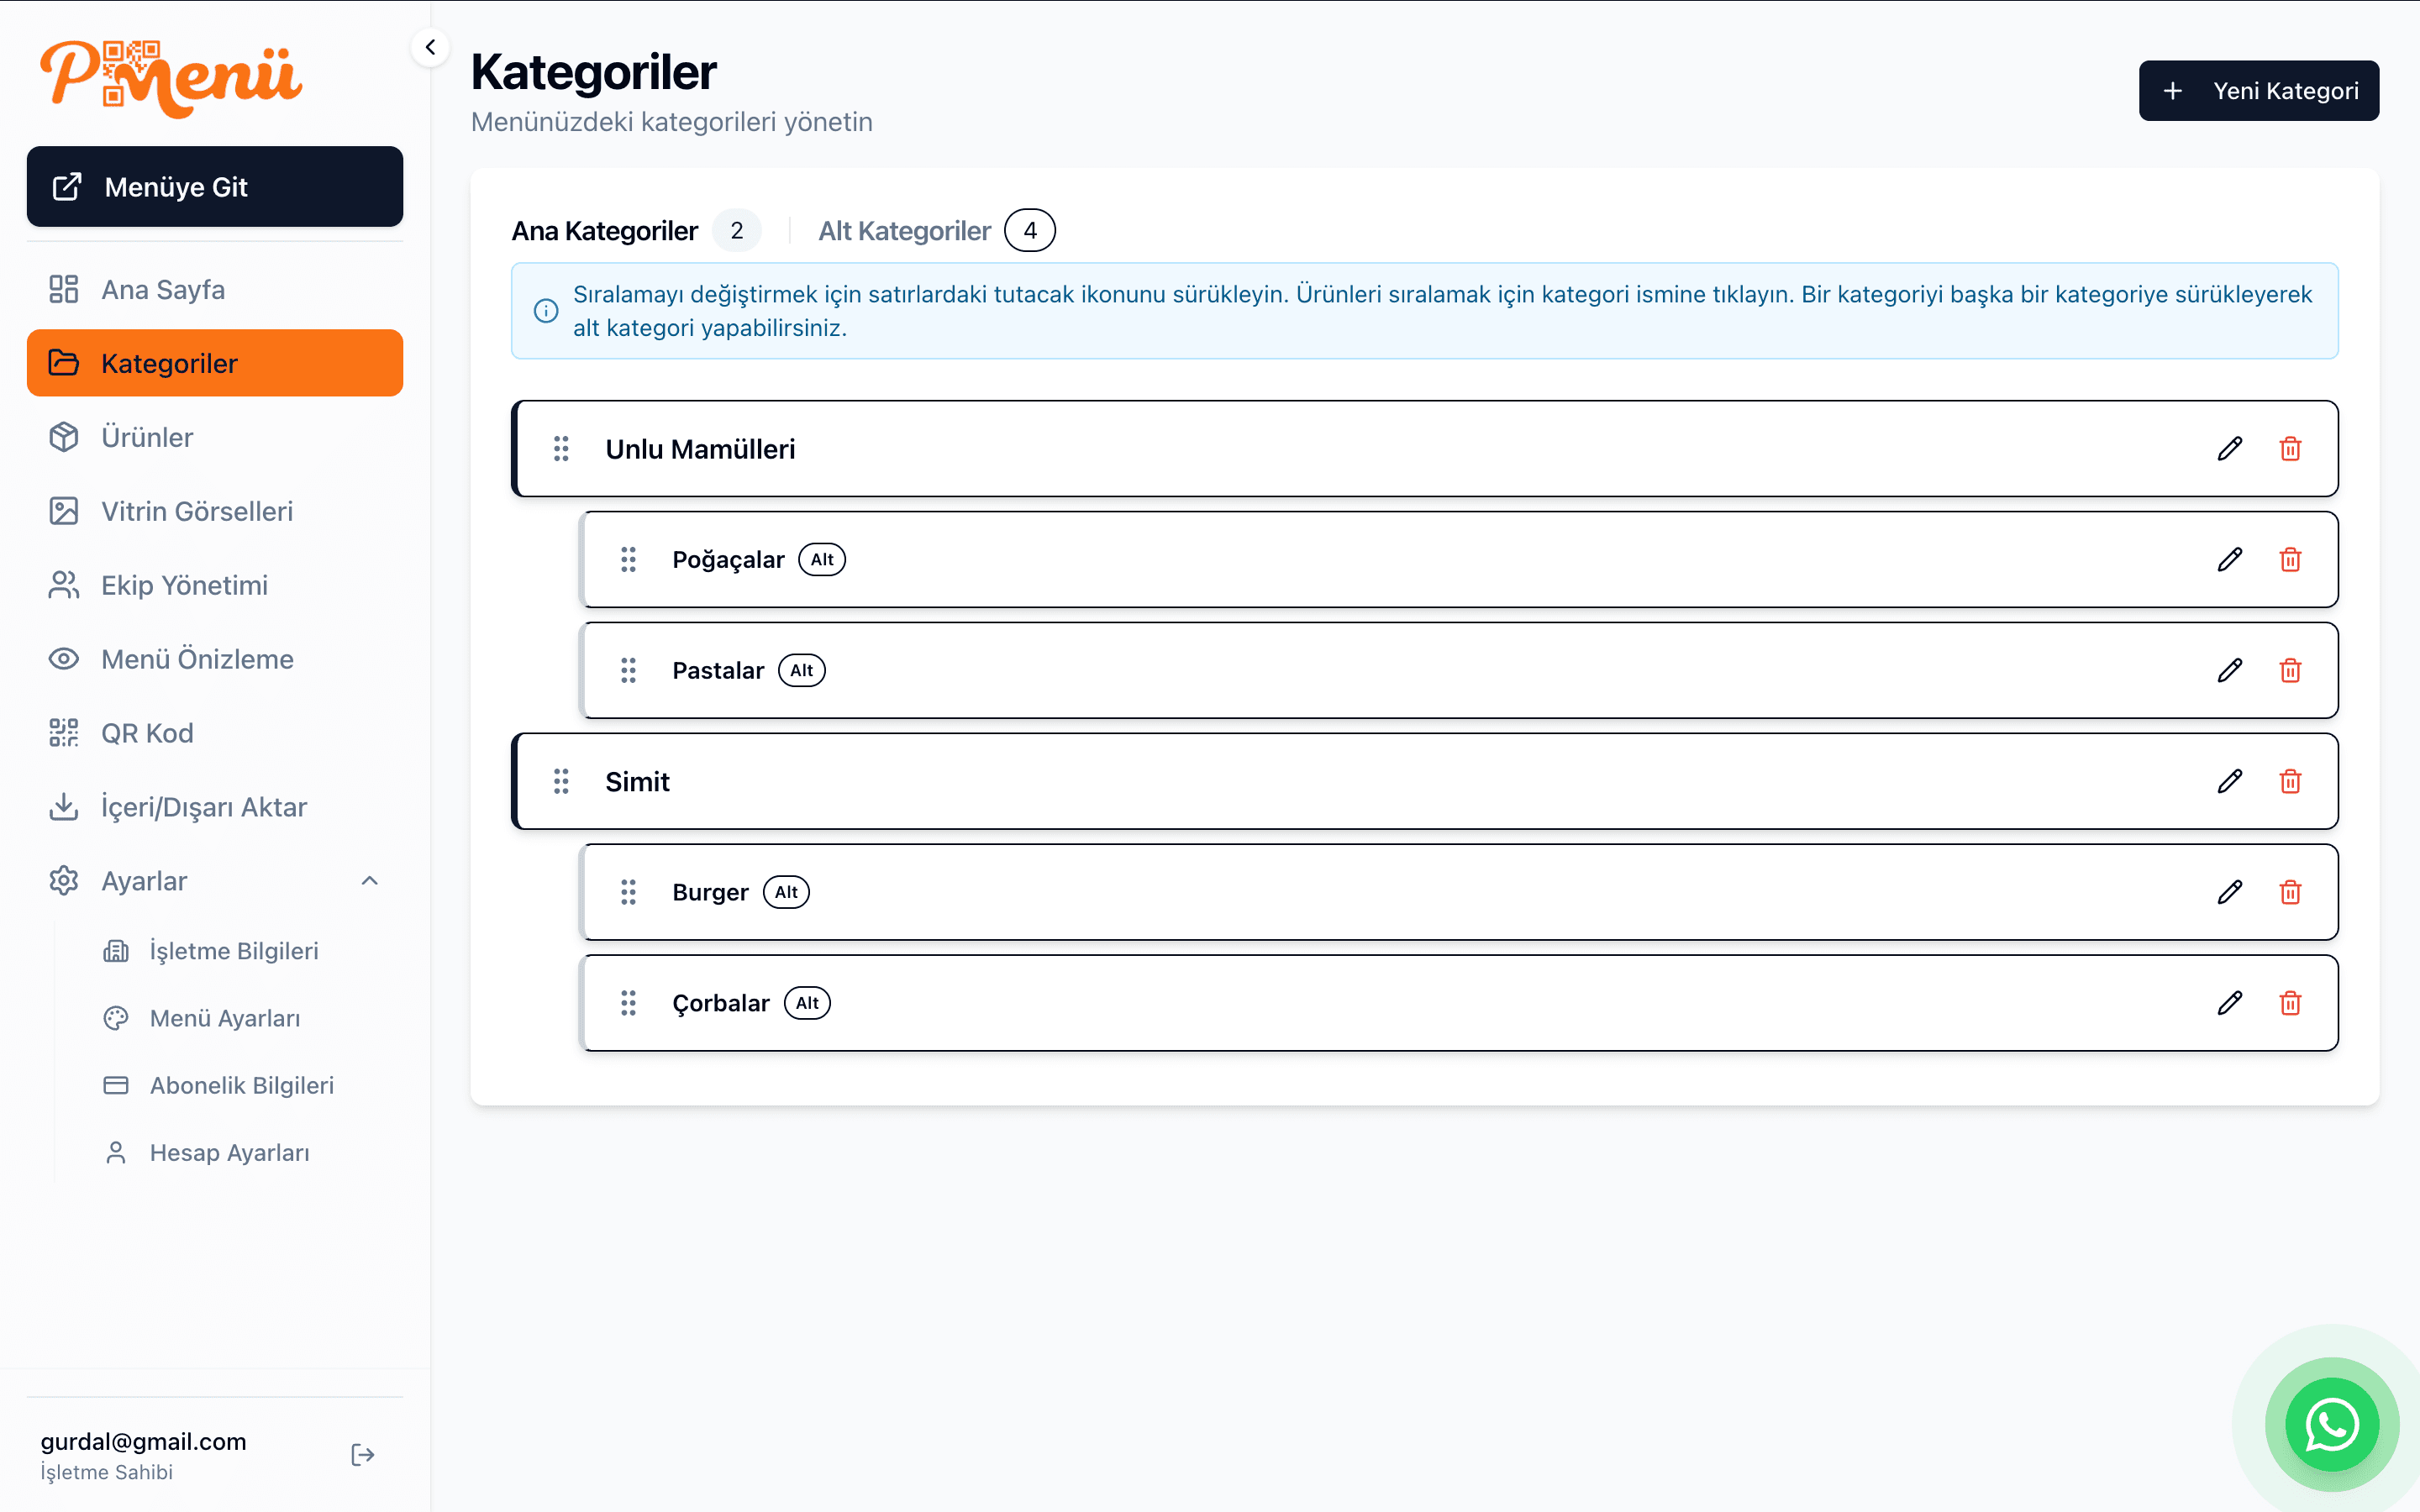Collapse the Ayarlar settings submenu

(x=369, y=881)
